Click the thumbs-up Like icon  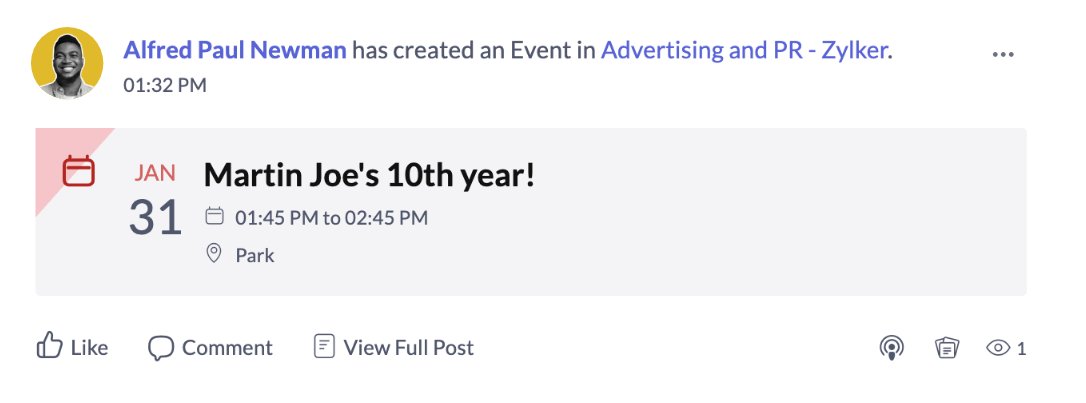point(49,346)
